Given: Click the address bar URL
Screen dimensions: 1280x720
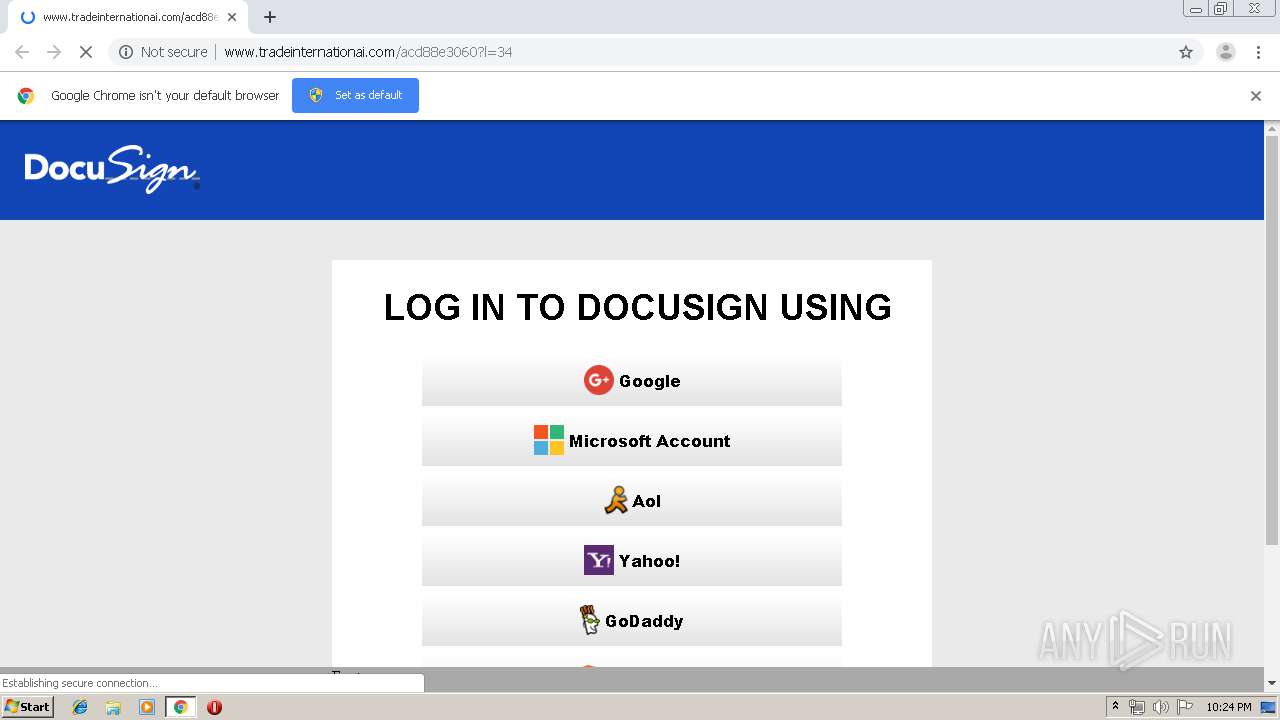Looking at the screenshot, I should (x=368, y=52).
